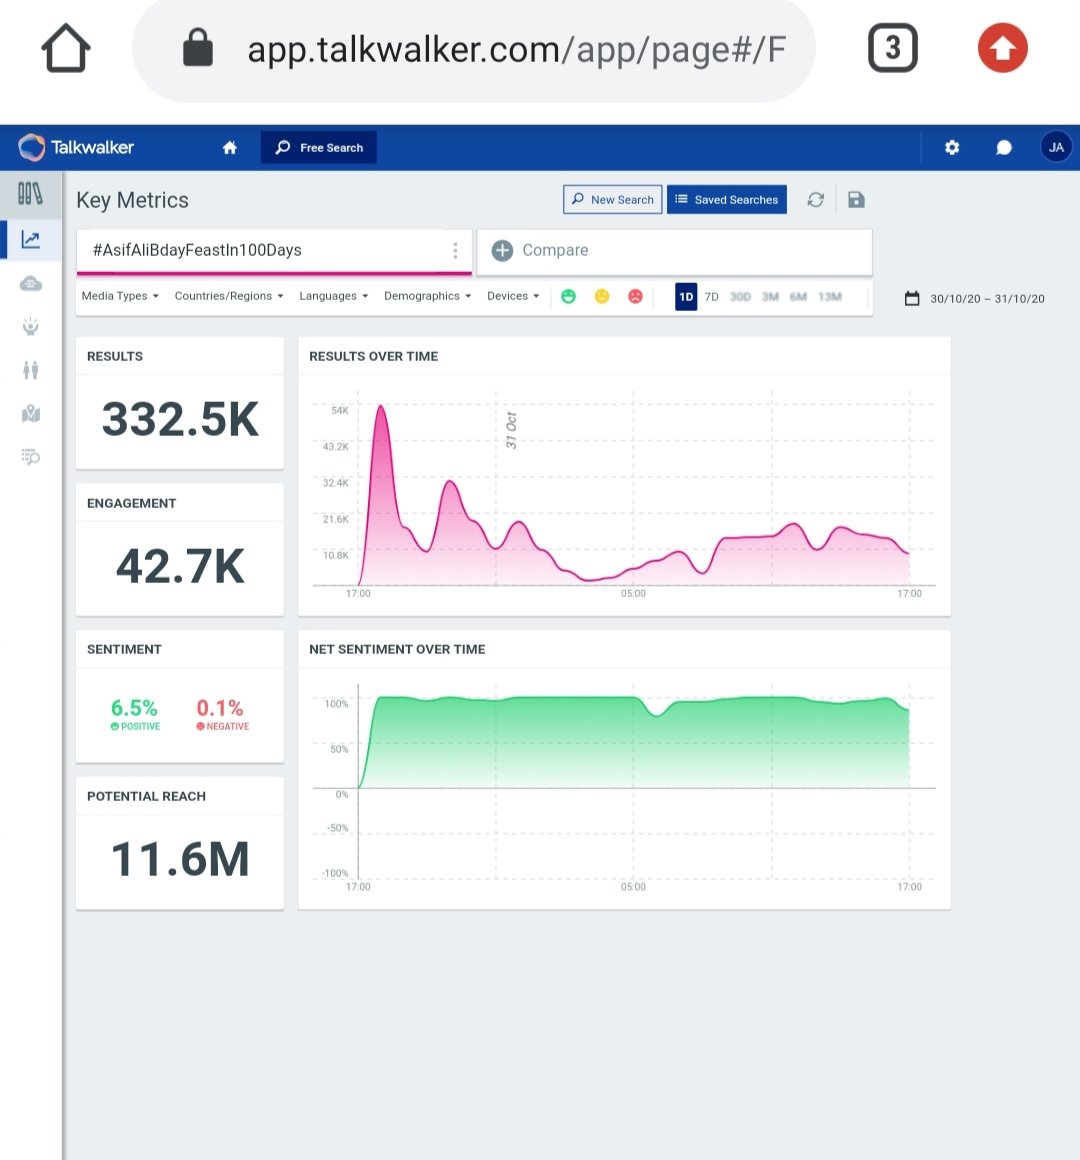
Task: Open the demographics people sidebar icon
Action: click(x=30, y=370)
